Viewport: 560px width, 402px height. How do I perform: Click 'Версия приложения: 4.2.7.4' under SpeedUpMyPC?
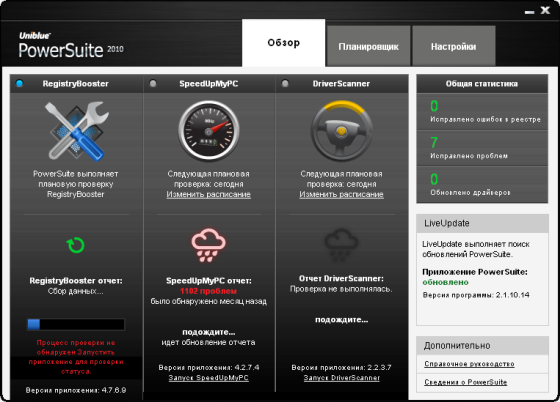[x=209, y=367]
